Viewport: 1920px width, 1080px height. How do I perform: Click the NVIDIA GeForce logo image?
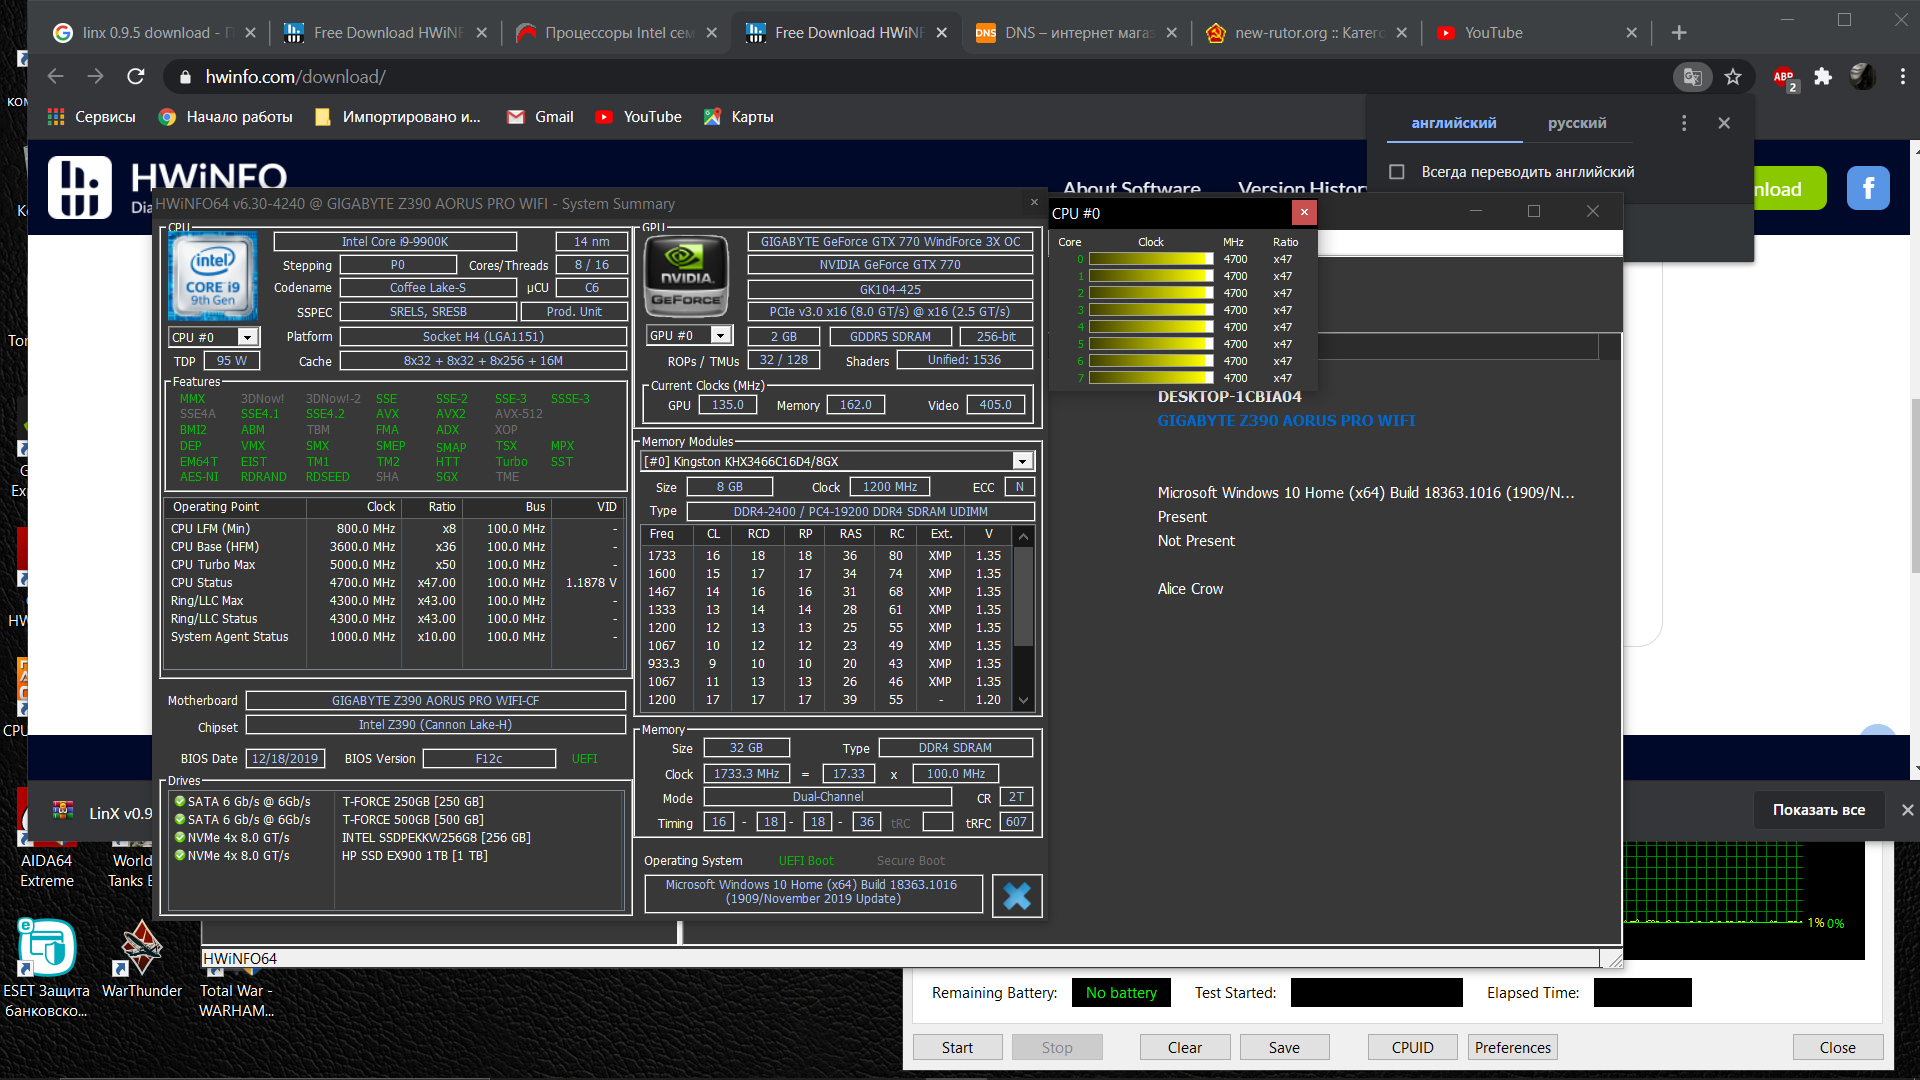(686, 277)
